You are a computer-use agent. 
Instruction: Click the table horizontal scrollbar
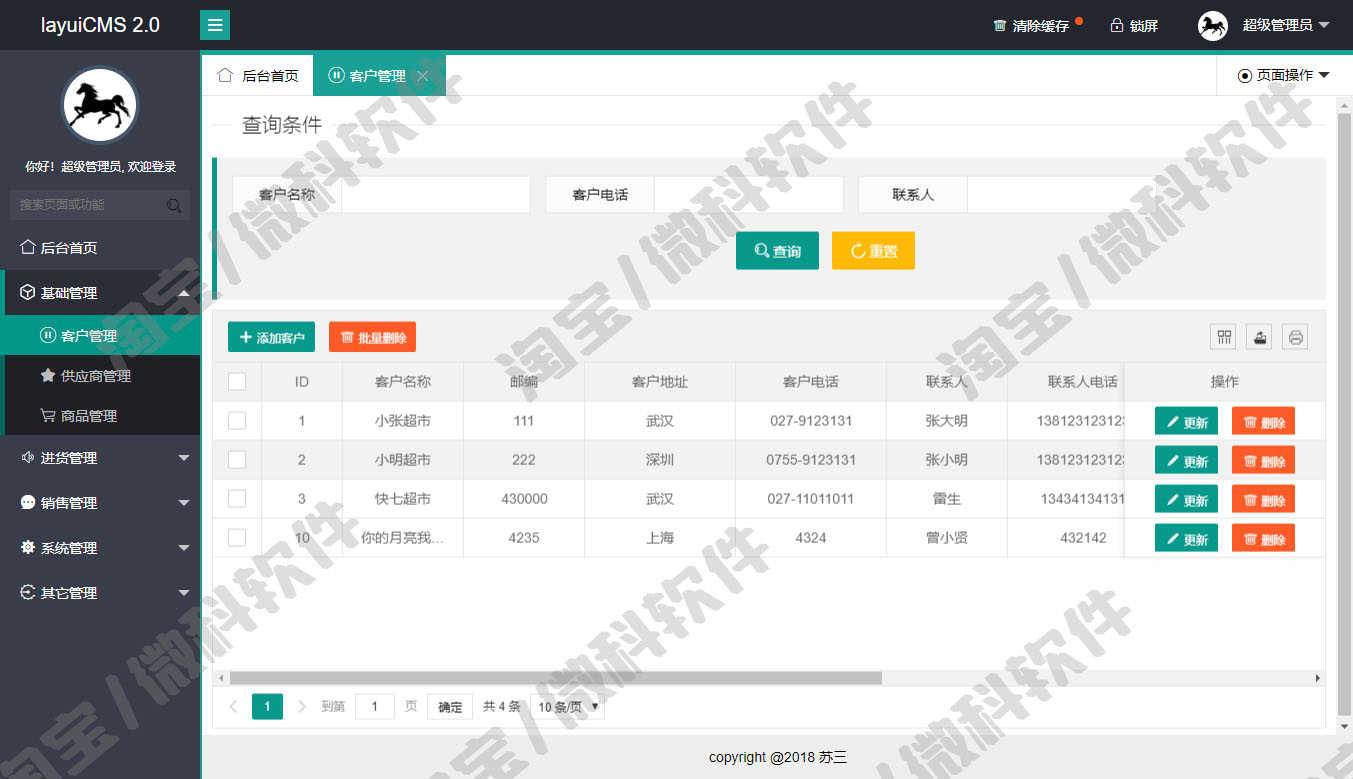coord(556,678)
